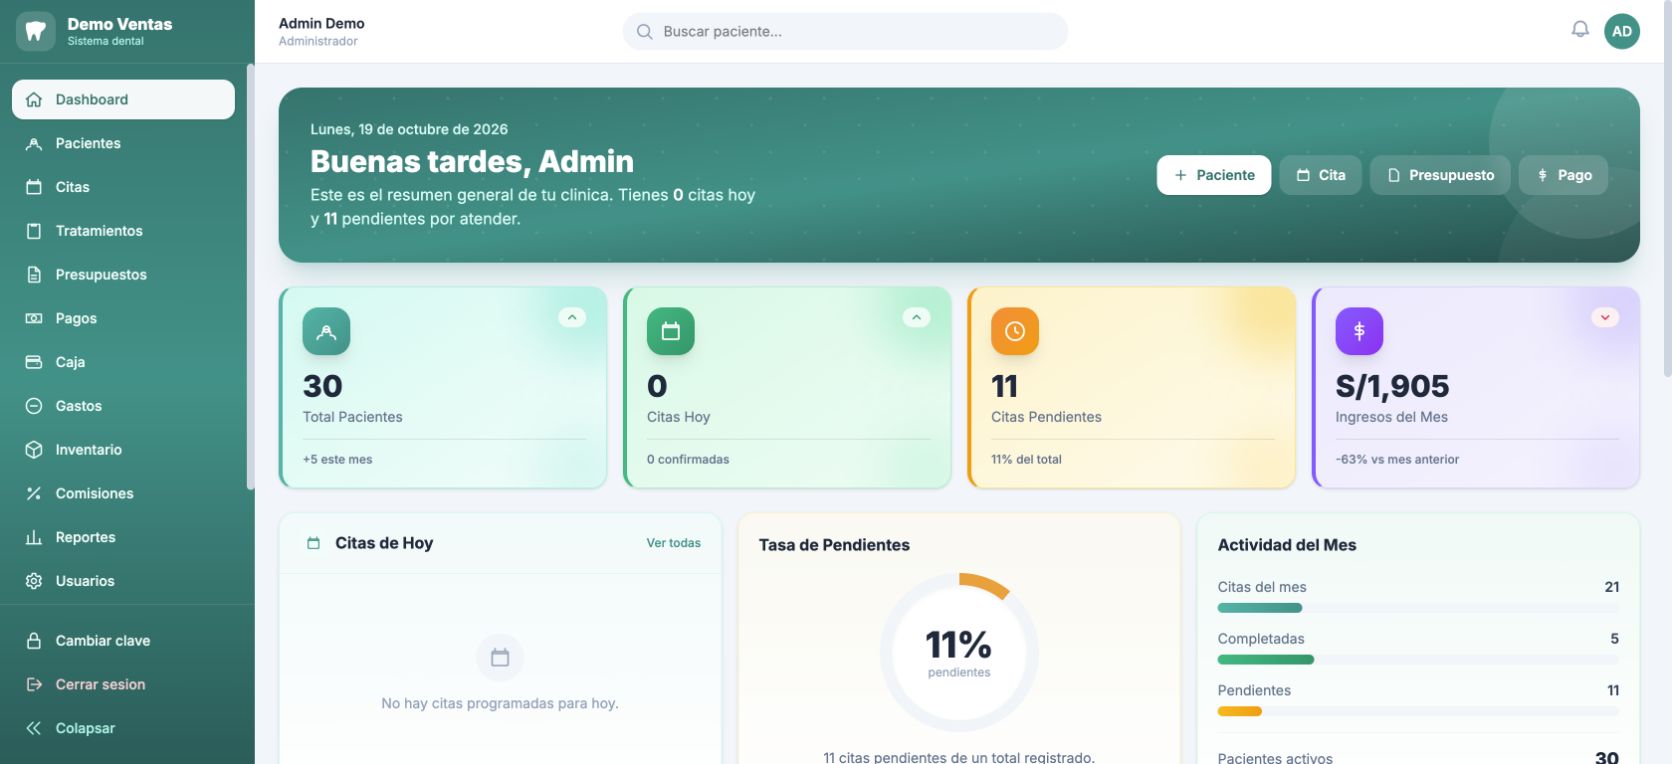The height and width of the screenshot is (764, 1672).
Task: Open Reportes in sidebar
Action: [x=123, y=537]
